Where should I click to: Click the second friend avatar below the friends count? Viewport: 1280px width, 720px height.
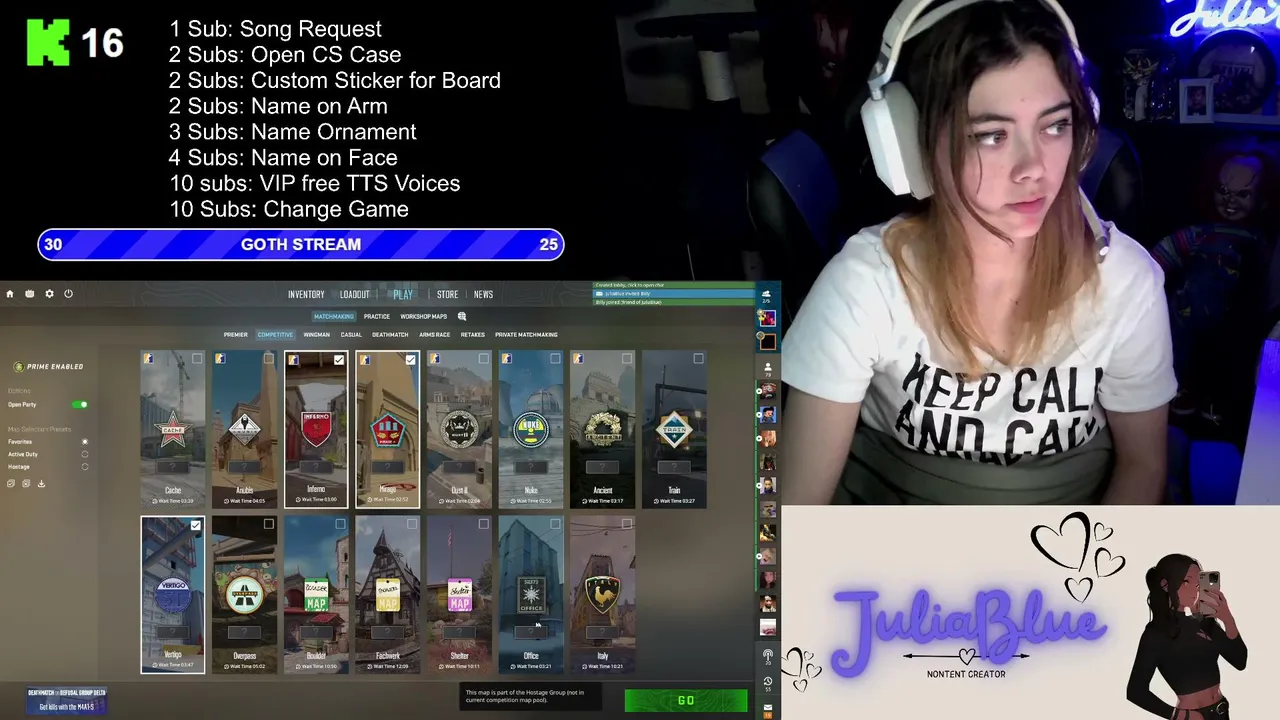[x=767, y=413]
